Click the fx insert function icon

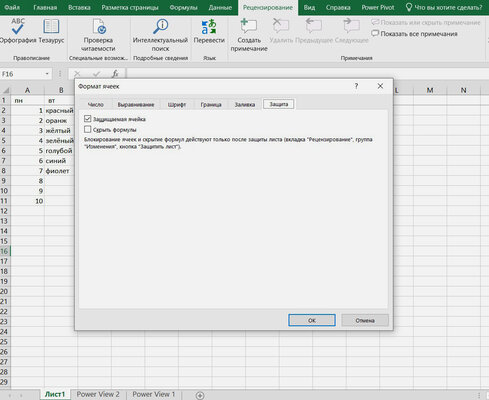(115, 74)
